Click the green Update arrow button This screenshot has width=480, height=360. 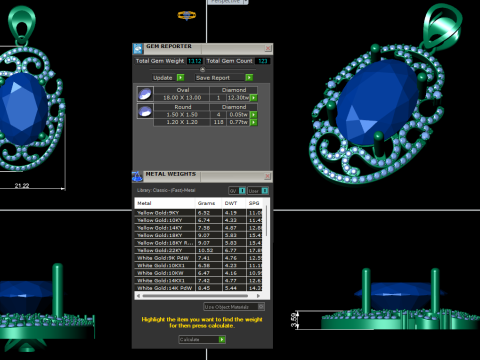(180, 78)
